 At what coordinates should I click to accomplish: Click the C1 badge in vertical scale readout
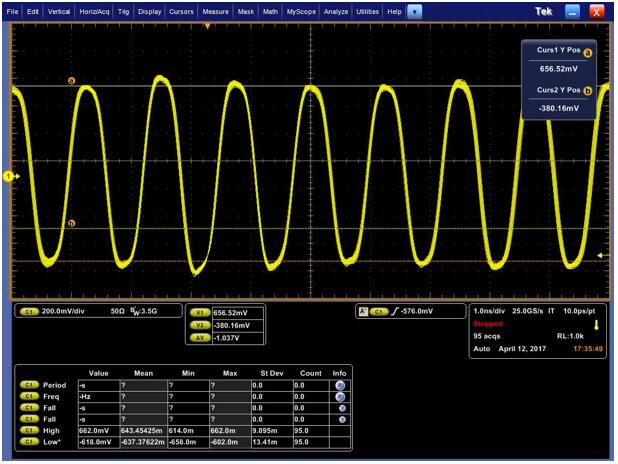coord(28,312)
